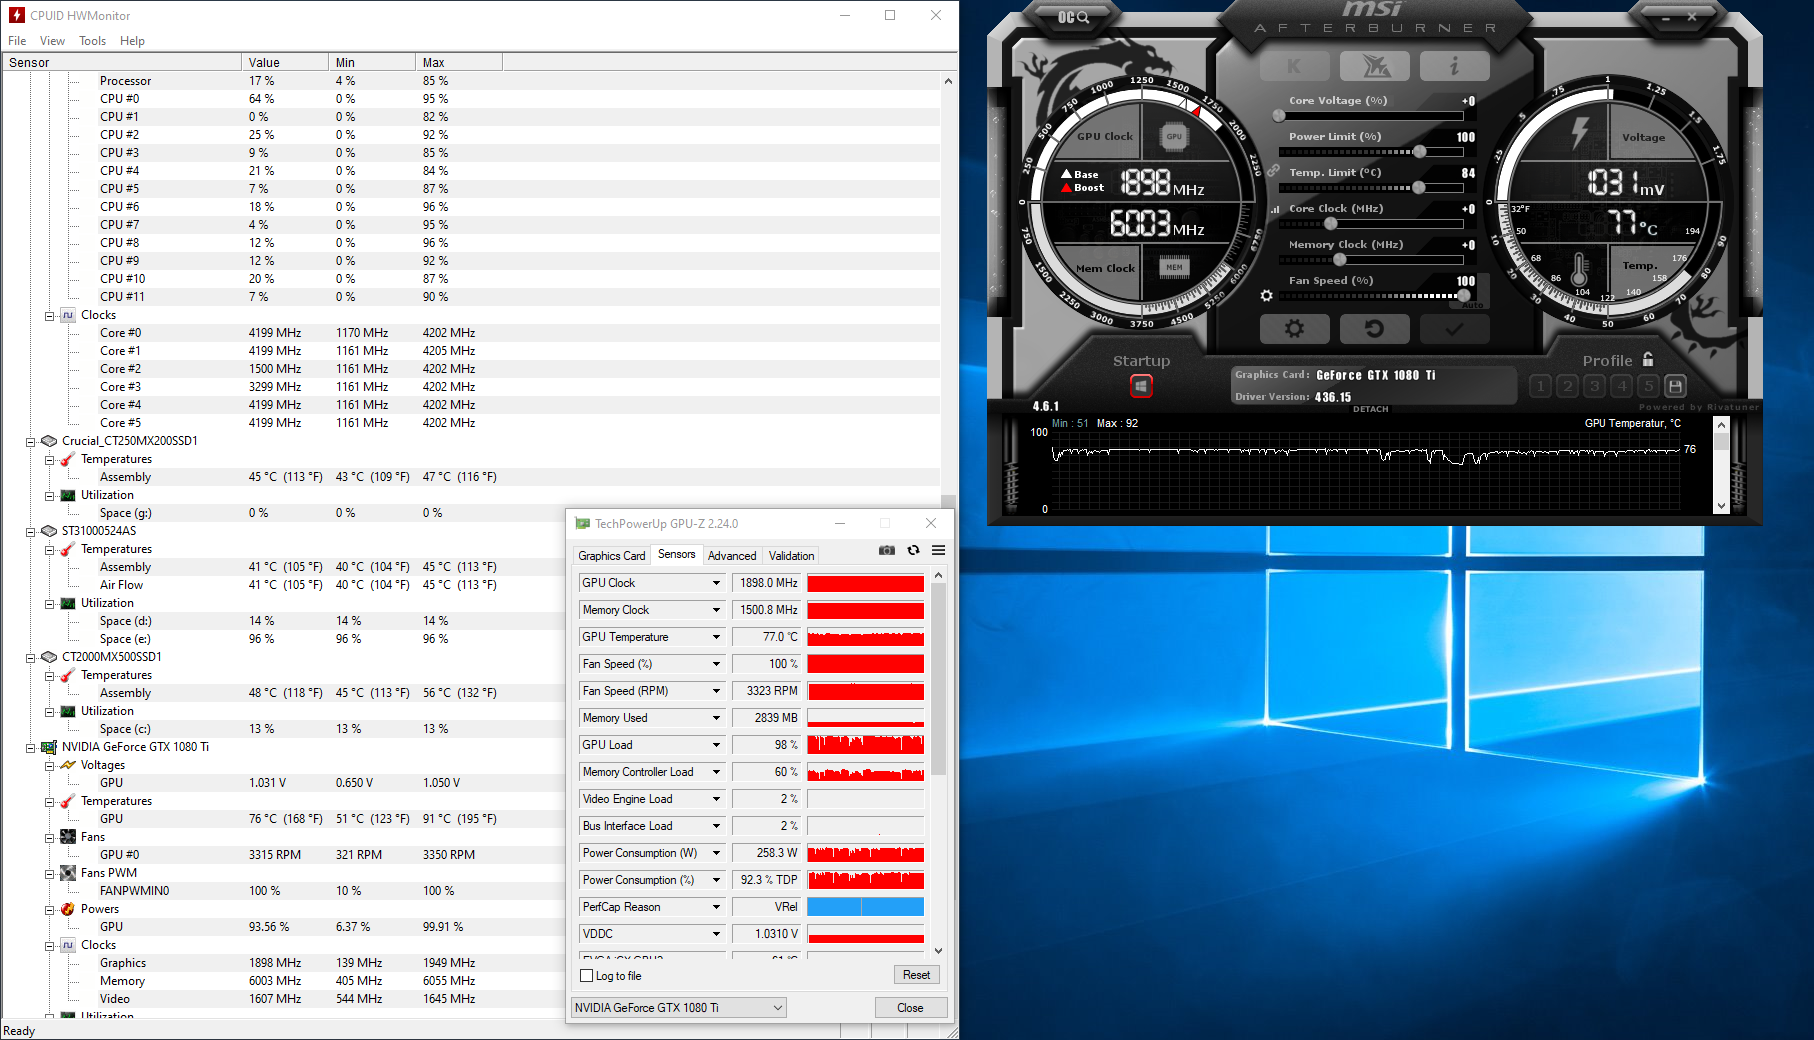Click the Value column header in HWMonitor
The image size is (1814, 1040).
pyautogui.click(x=285, y=63)
